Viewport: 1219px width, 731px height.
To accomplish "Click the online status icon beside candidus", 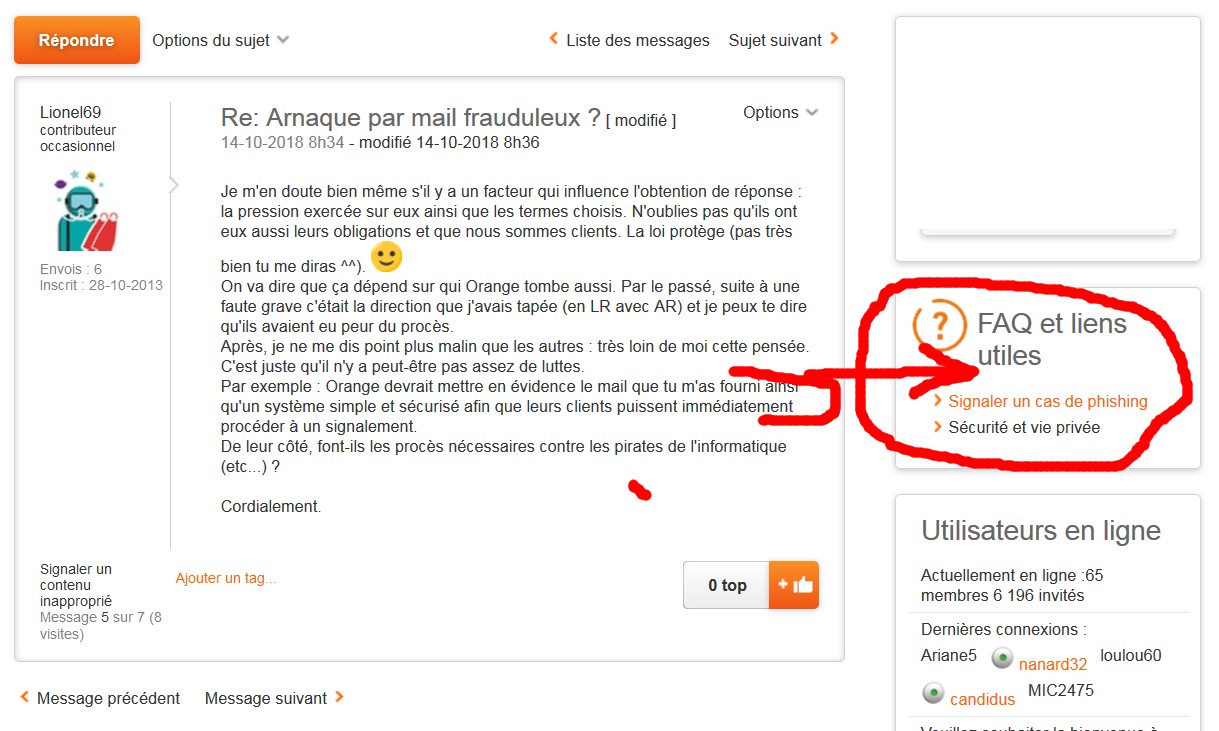I will (x=933, y=693).
